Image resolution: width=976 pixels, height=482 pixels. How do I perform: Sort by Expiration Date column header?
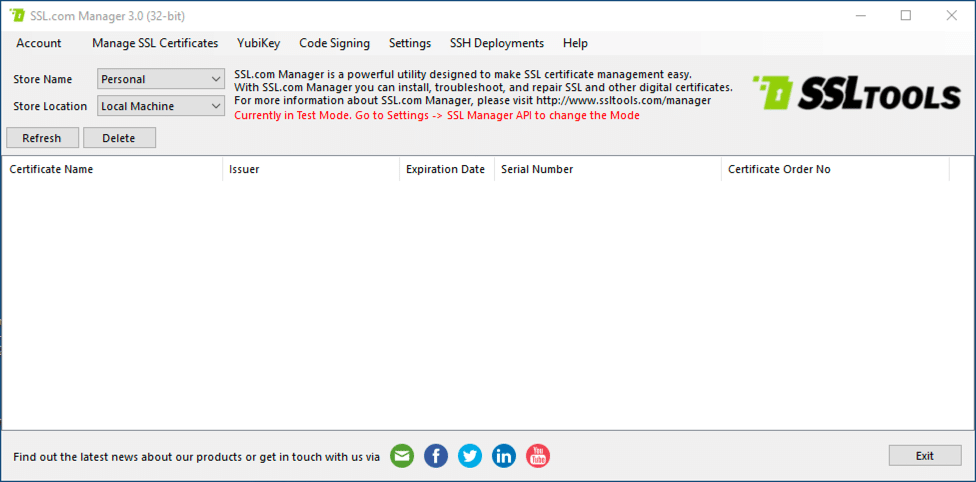[446, 170]
